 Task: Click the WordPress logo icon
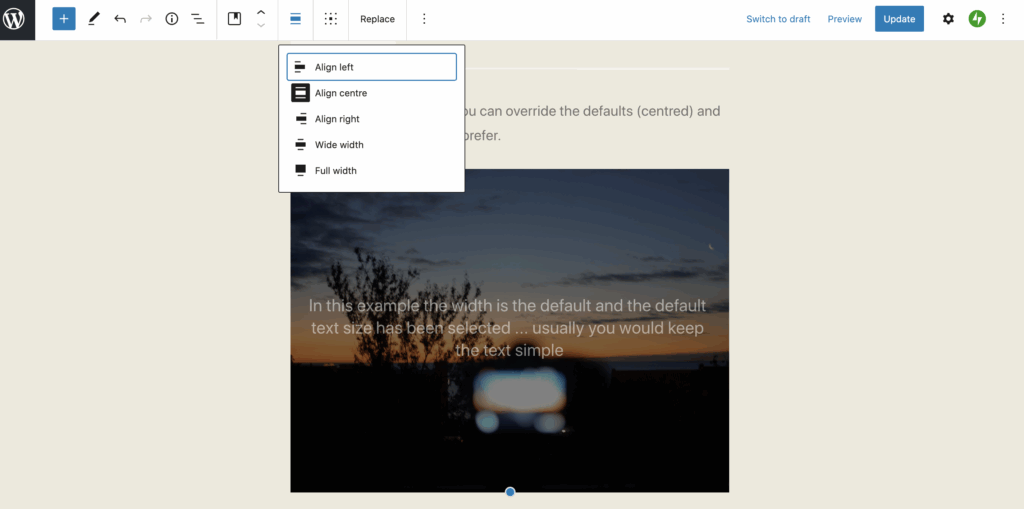[x=17, y=19]
